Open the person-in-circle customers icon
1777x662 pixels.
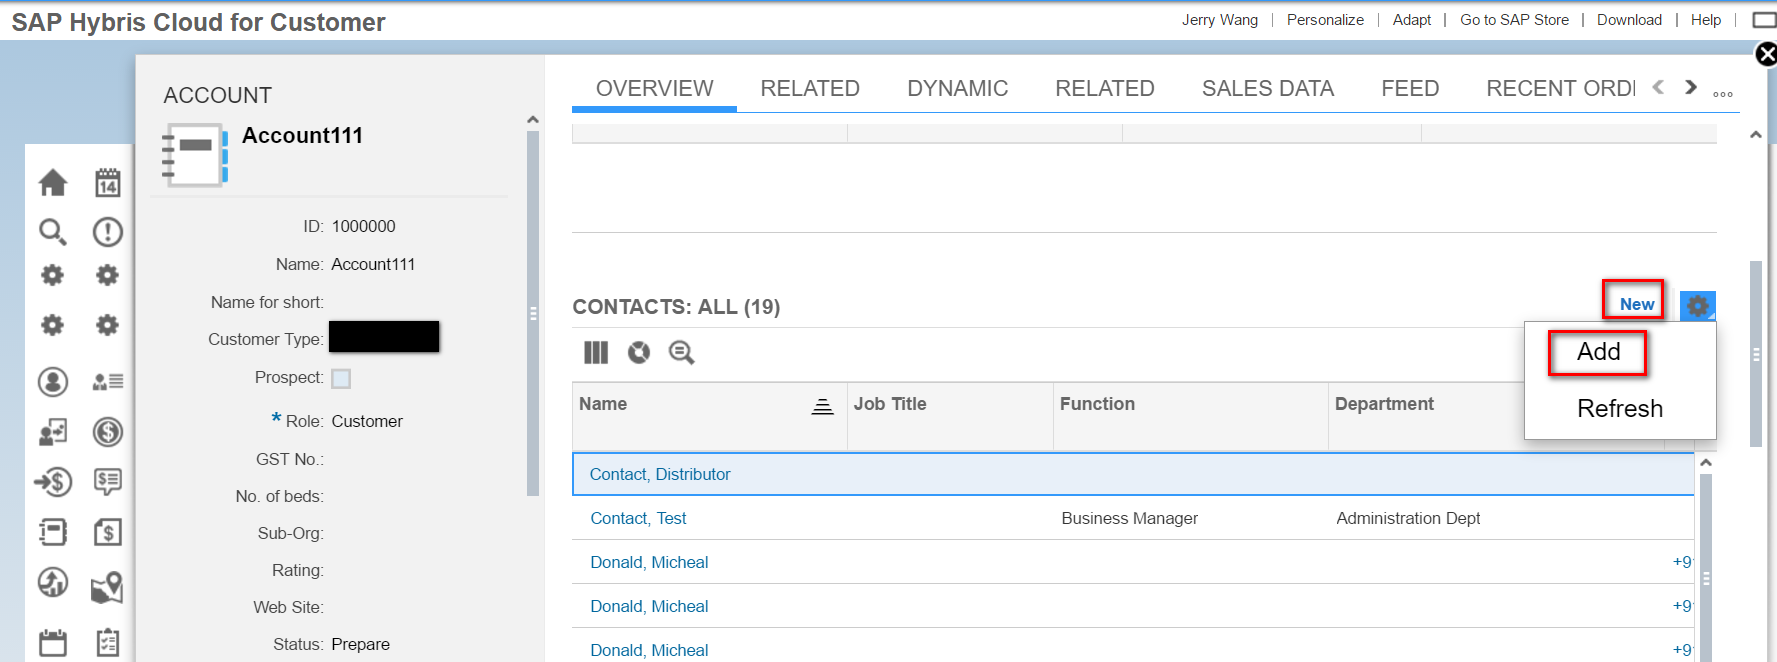click(x=53, y=381)
